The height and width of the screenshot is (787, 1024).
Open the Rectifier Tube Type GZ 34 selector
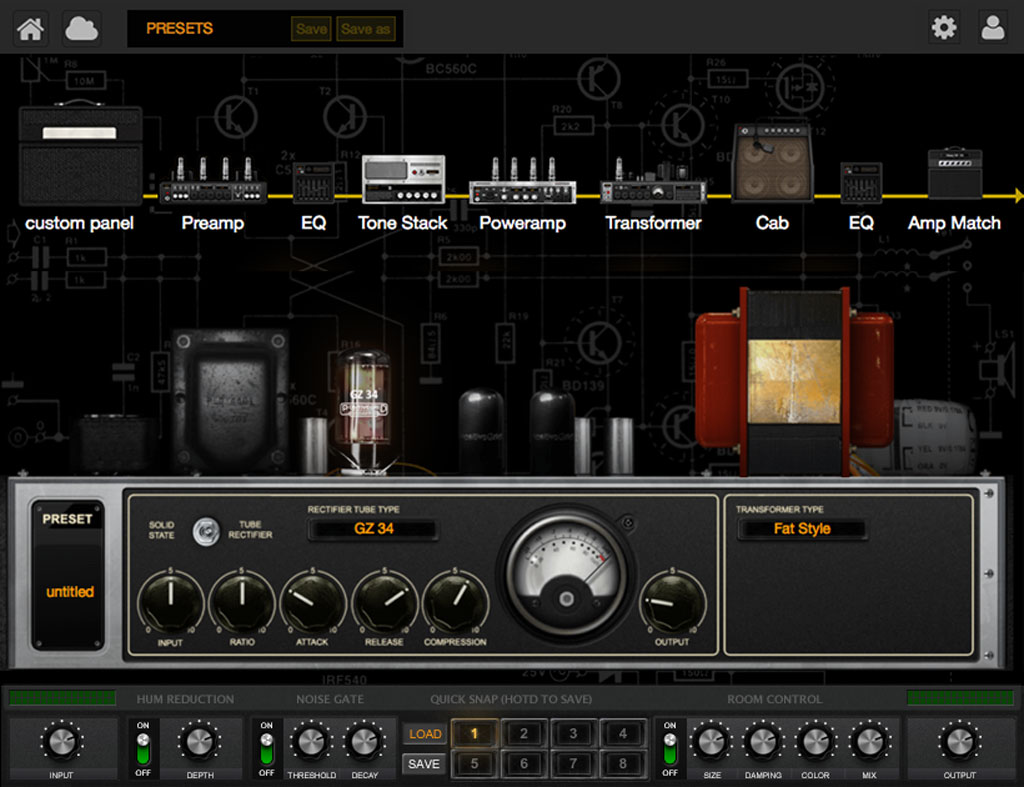tap(373, 529)
